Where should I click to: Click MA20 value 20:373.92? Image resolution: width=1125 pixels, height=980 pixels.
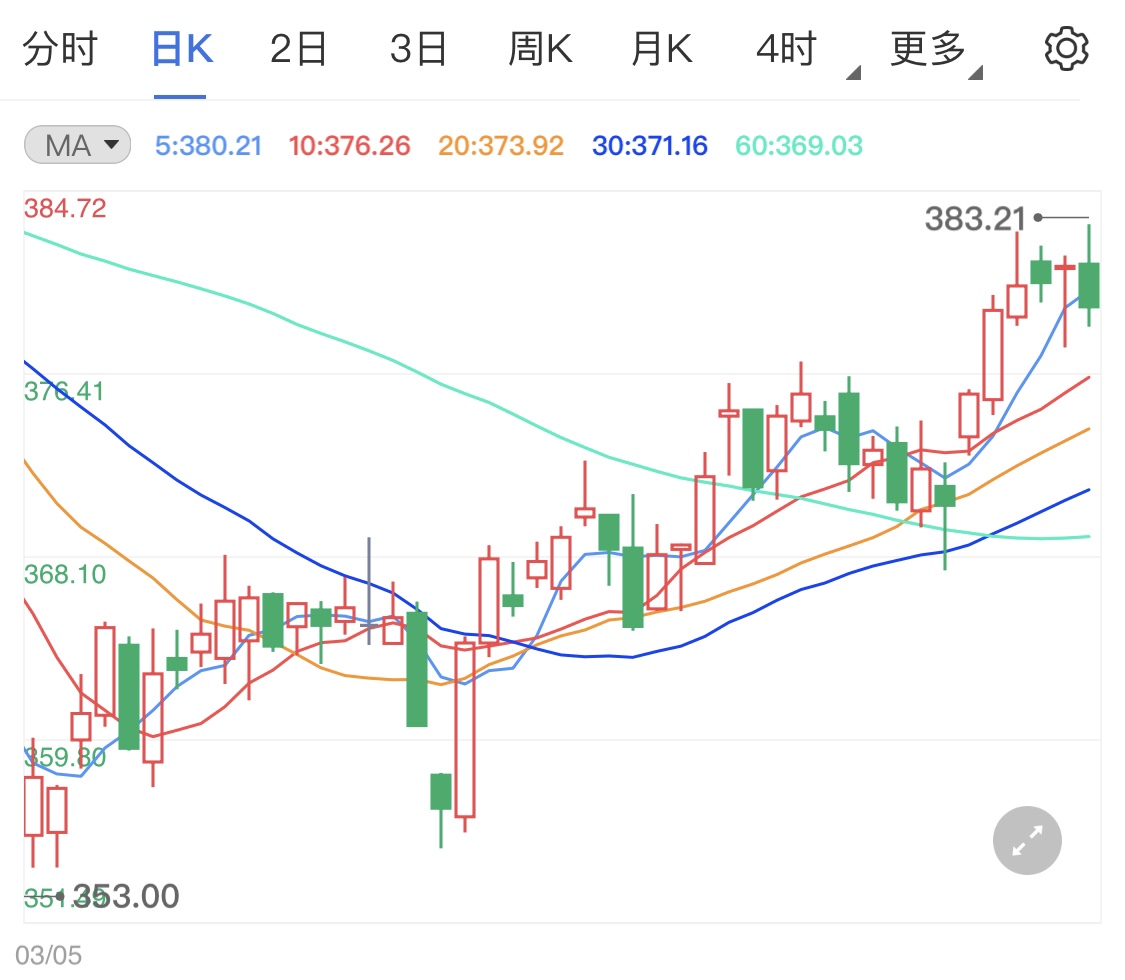click(501, 146)
